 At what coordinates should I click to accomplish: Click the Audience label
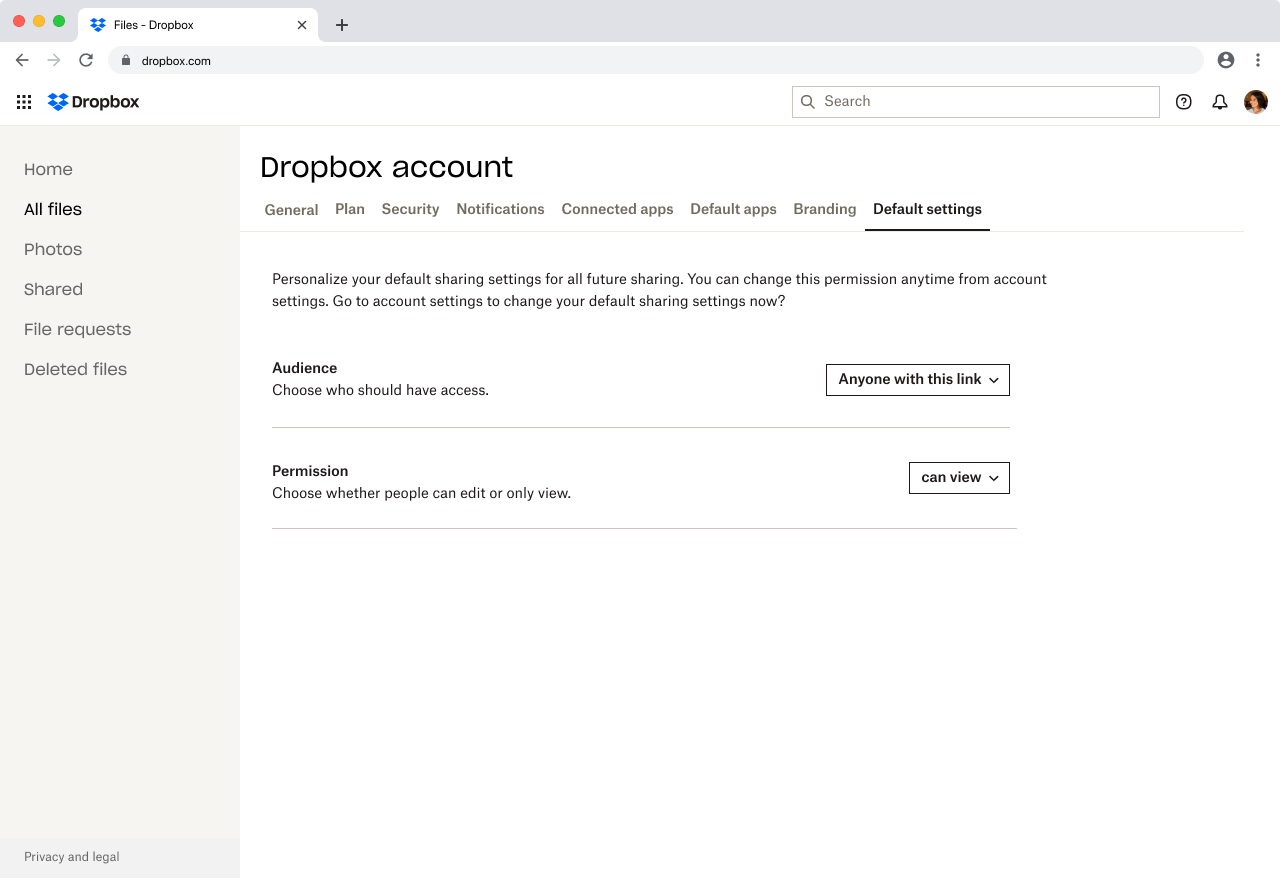(x=305, y=368)
